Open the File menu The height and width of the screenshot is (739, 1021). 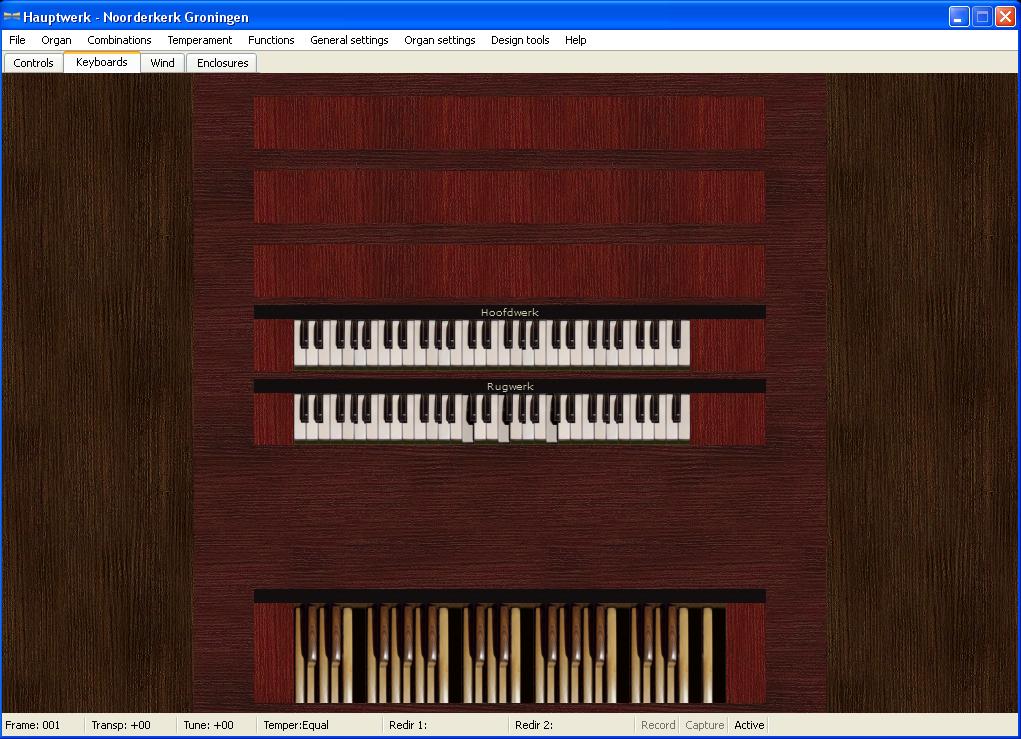[17, 40]
